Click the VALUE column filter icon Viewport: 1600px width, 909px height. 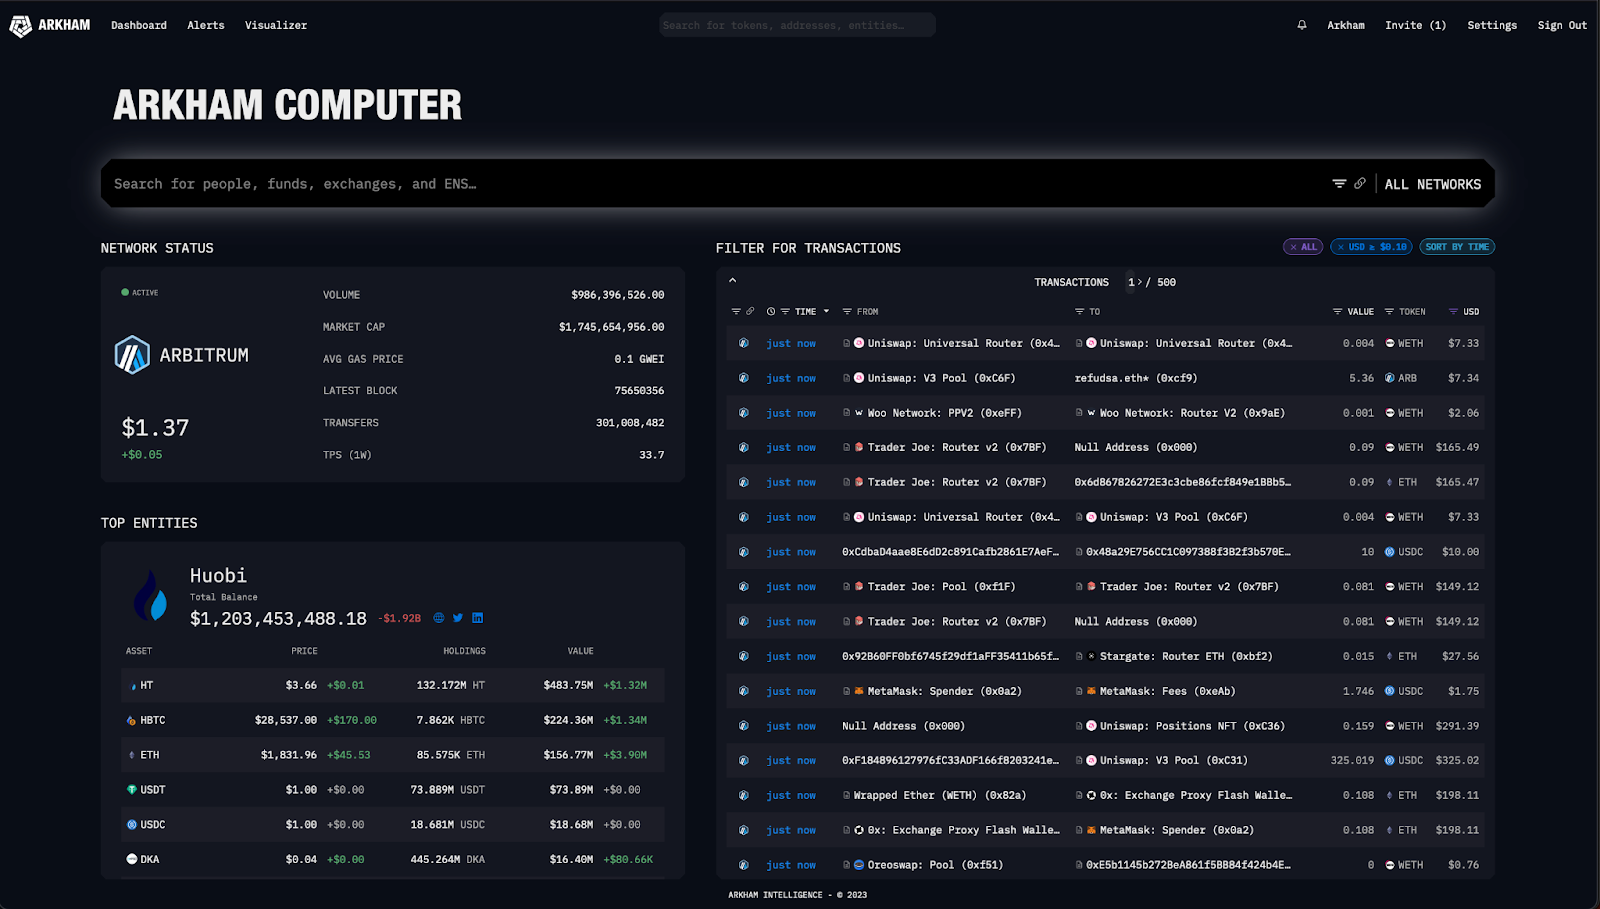[1338, 312]
